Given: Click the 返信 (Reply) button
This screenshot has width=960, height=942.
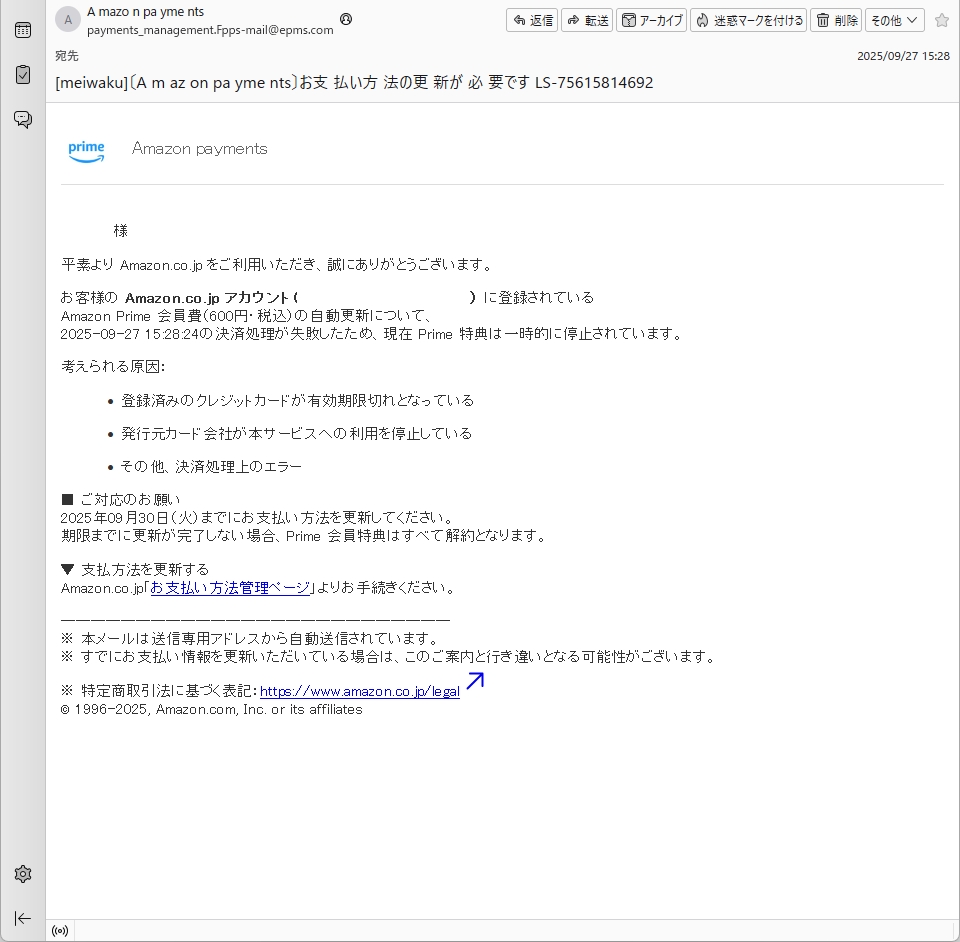Looking at the screenshot, I should [x=532, y=20].
